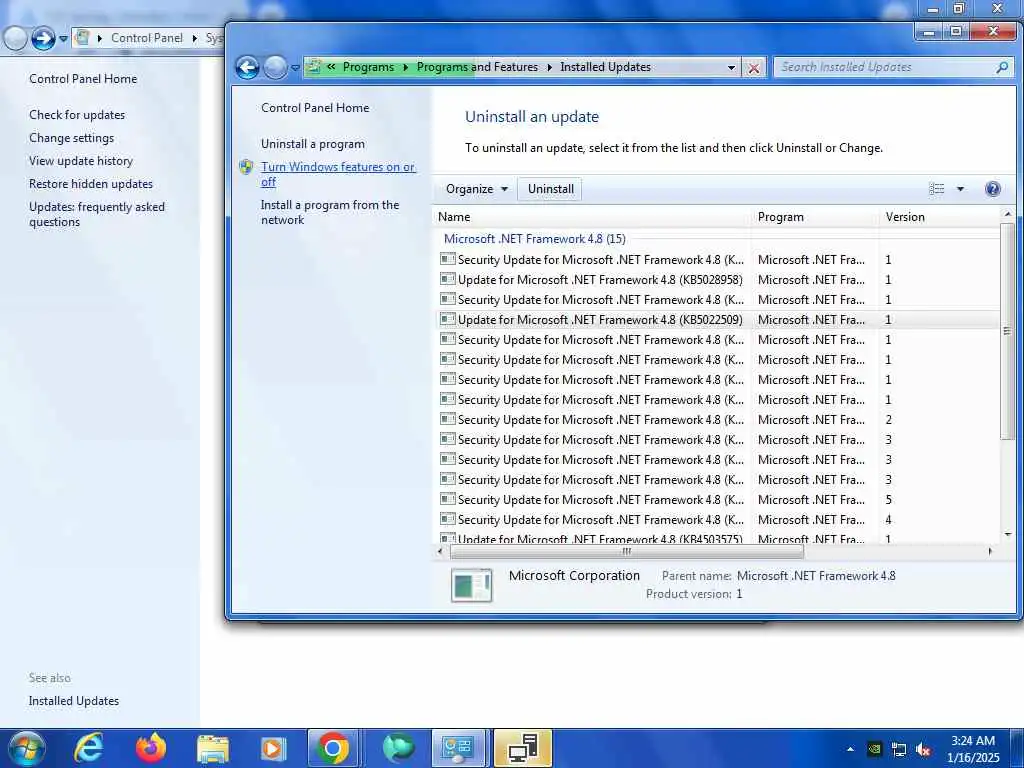1024x768 pixels.
Task: Open Change settings in background window
Action: 71,138
